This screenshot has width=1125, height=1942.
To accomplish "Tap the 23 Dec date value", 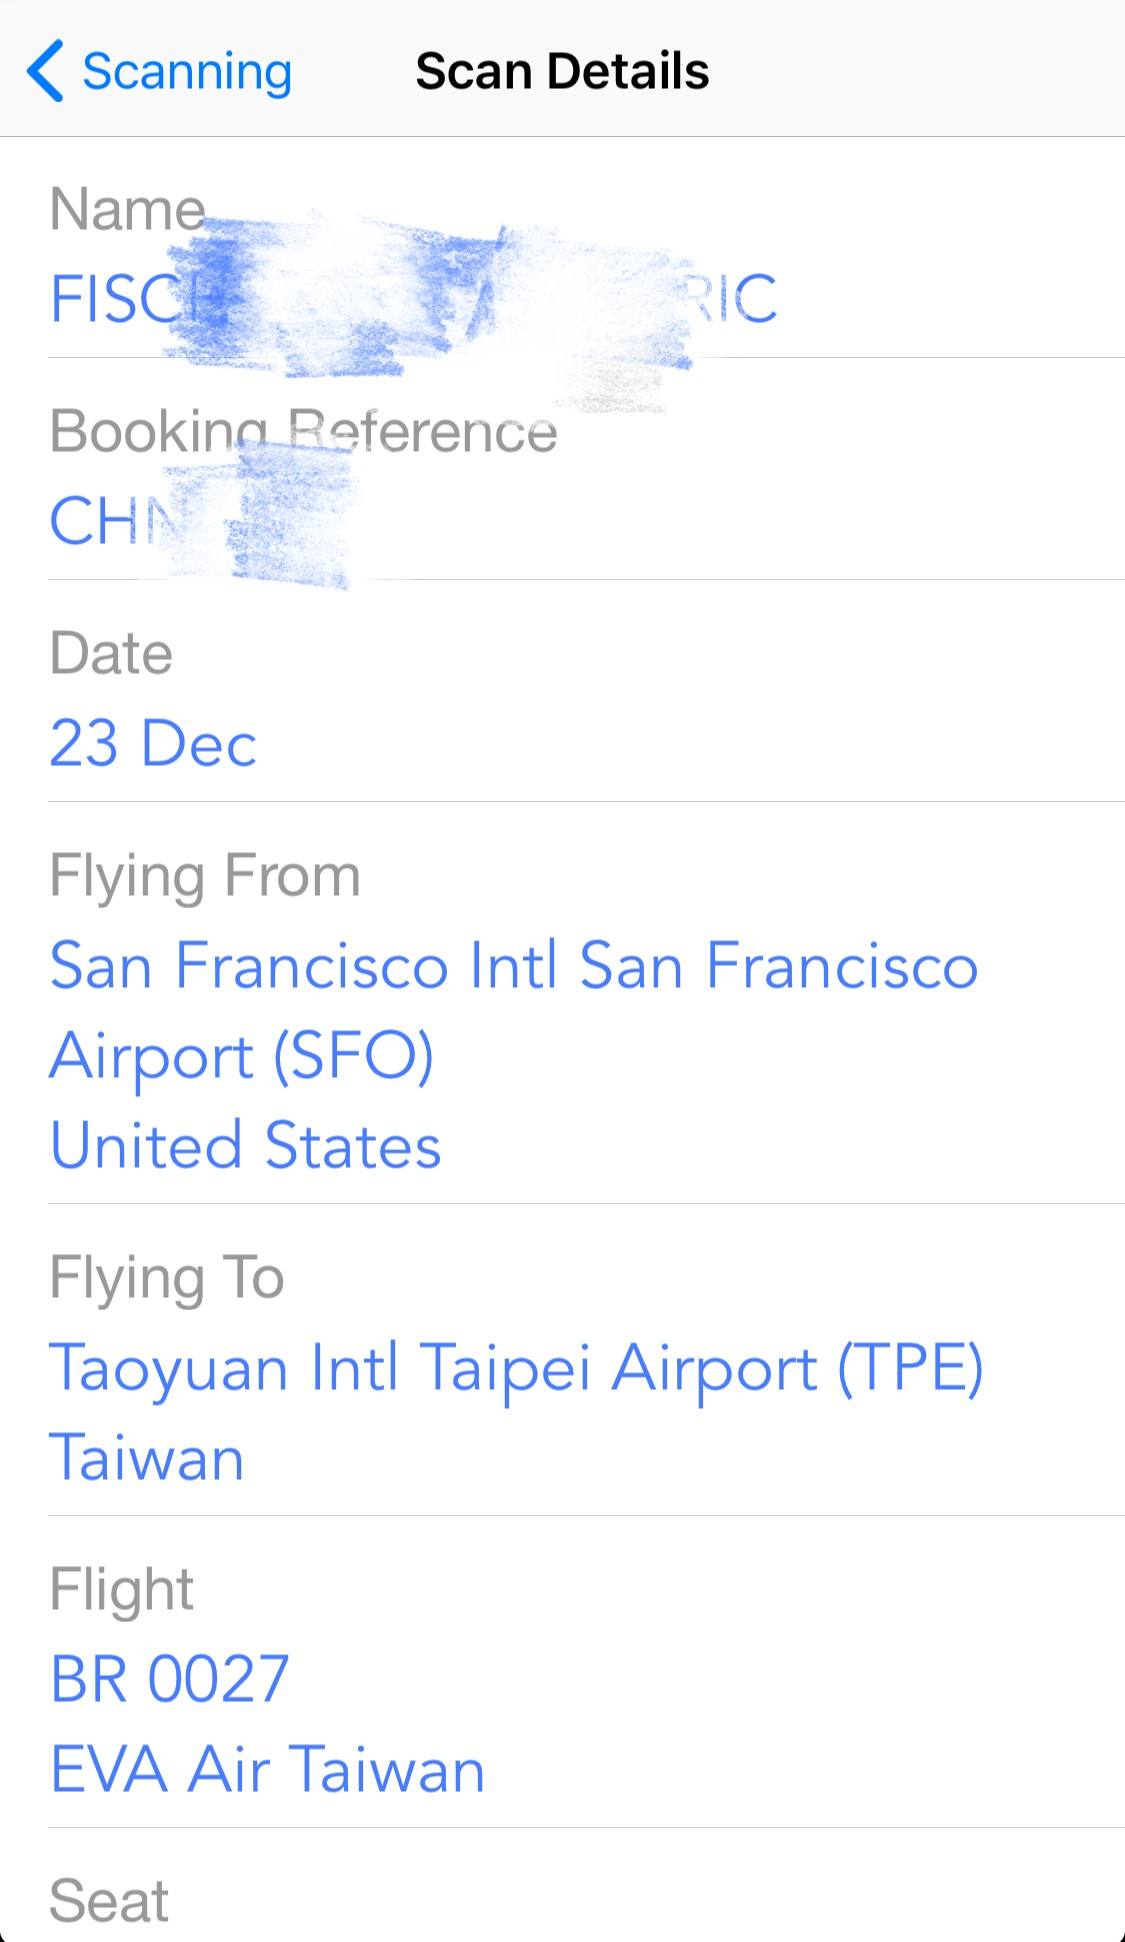I will pos(153,743).
